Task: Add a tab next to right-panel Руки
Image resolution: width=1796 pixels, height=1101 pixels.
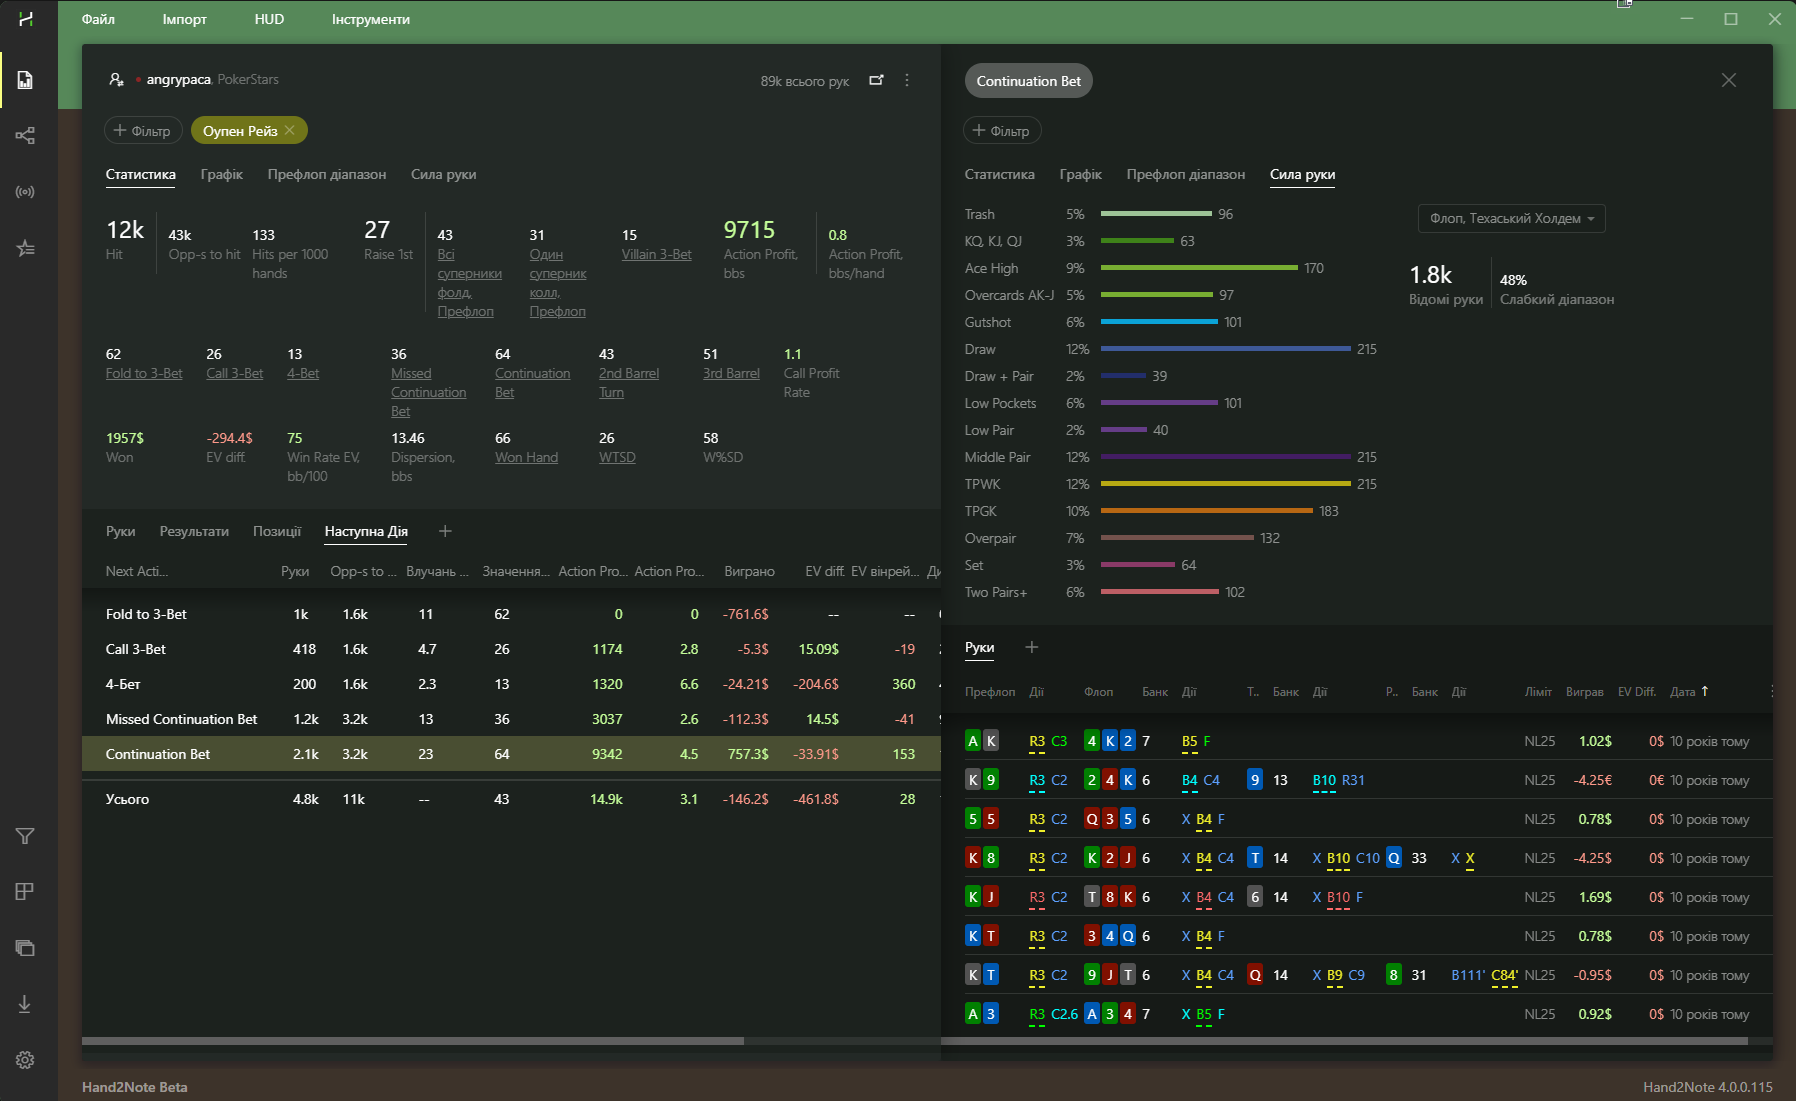Action: (x=1032, y=647)
